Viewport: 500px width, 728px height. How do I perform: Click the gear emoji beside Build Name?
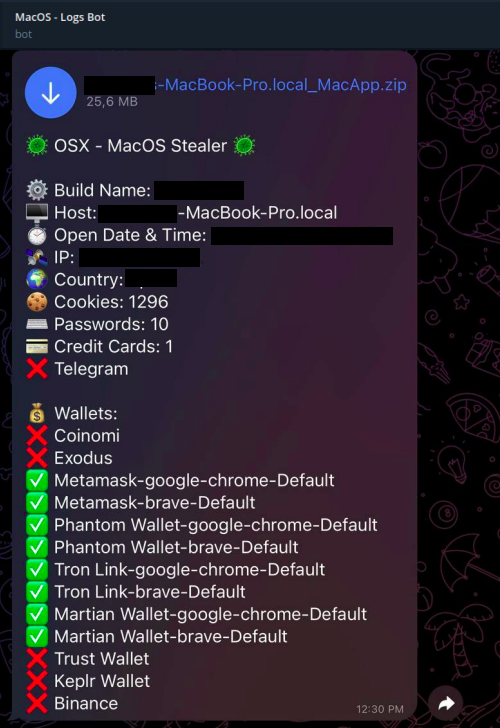click(37, 190)
